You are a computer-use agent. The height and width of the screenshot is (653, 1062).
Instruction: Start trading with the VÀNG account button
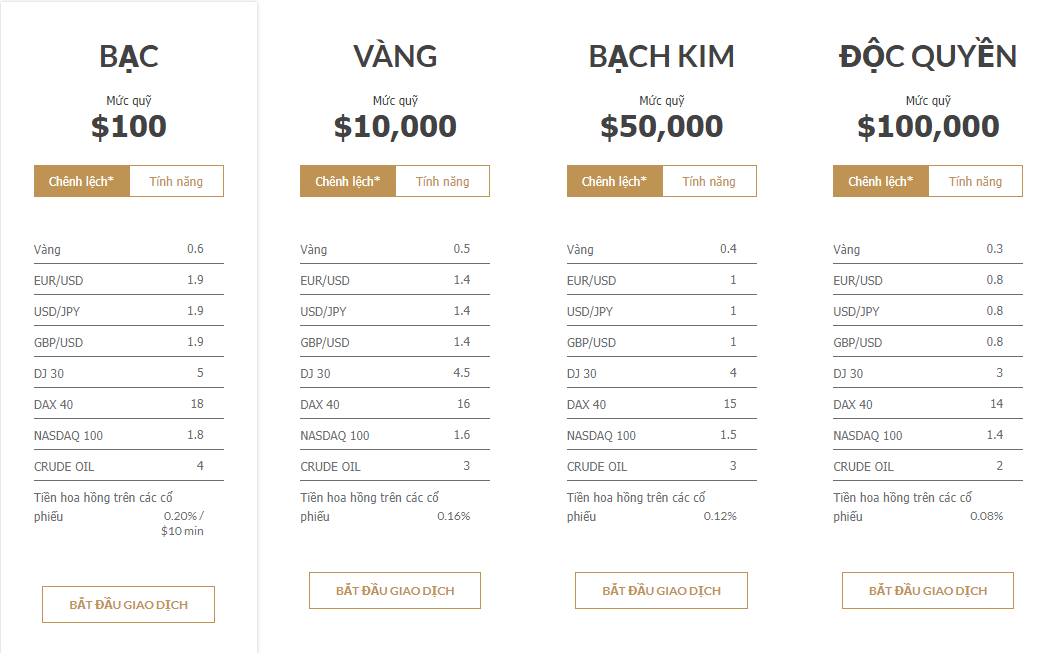(395, 591)
